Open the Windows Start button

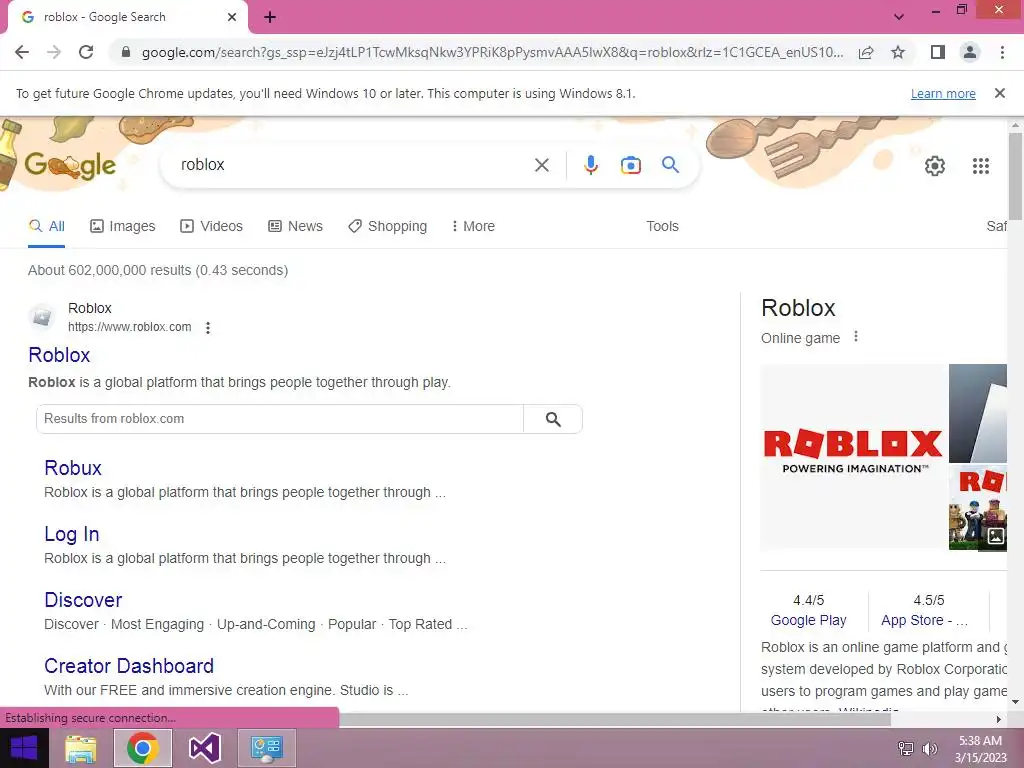pyautogui.click(x=24, y=748)
